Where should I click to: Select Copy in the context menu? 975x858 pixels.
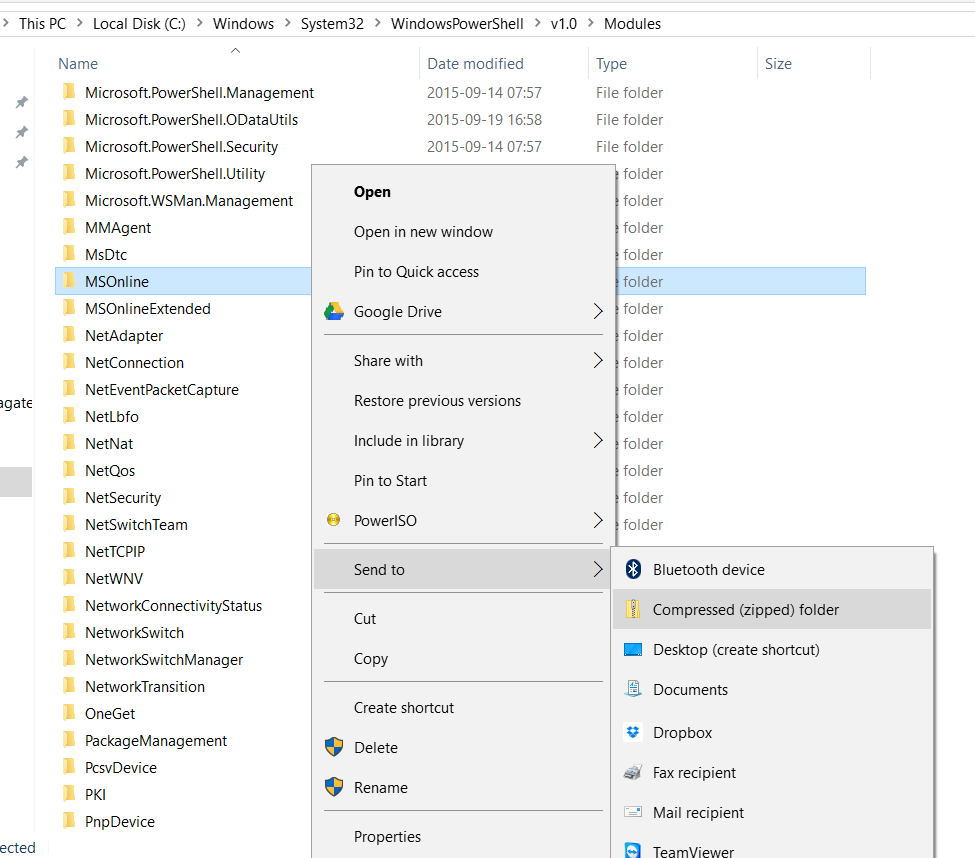pyautogui.click(x=371, y=658)
